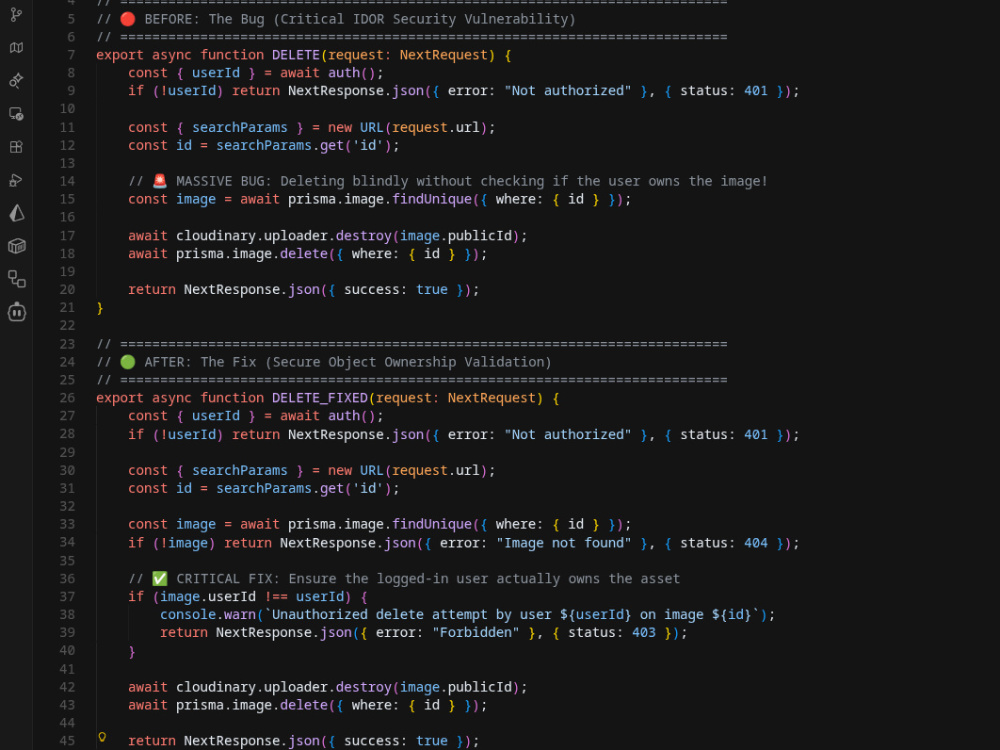Click status code 401 on line 9
Screen dimensions: 1000x750
tap(756, 91)
